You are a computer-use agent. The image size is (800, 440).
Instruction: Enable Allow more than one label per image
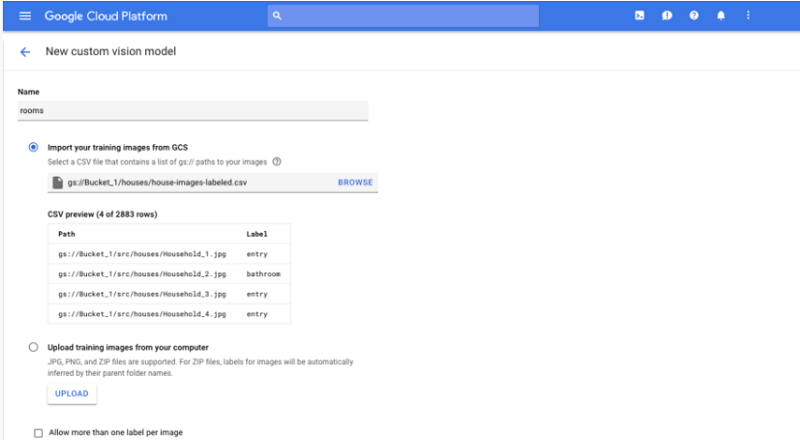tap(39, 433)
